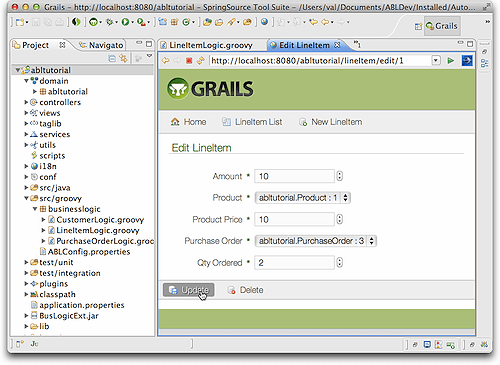Click the Update button
The image size is (500, 365).
(189, 290)
